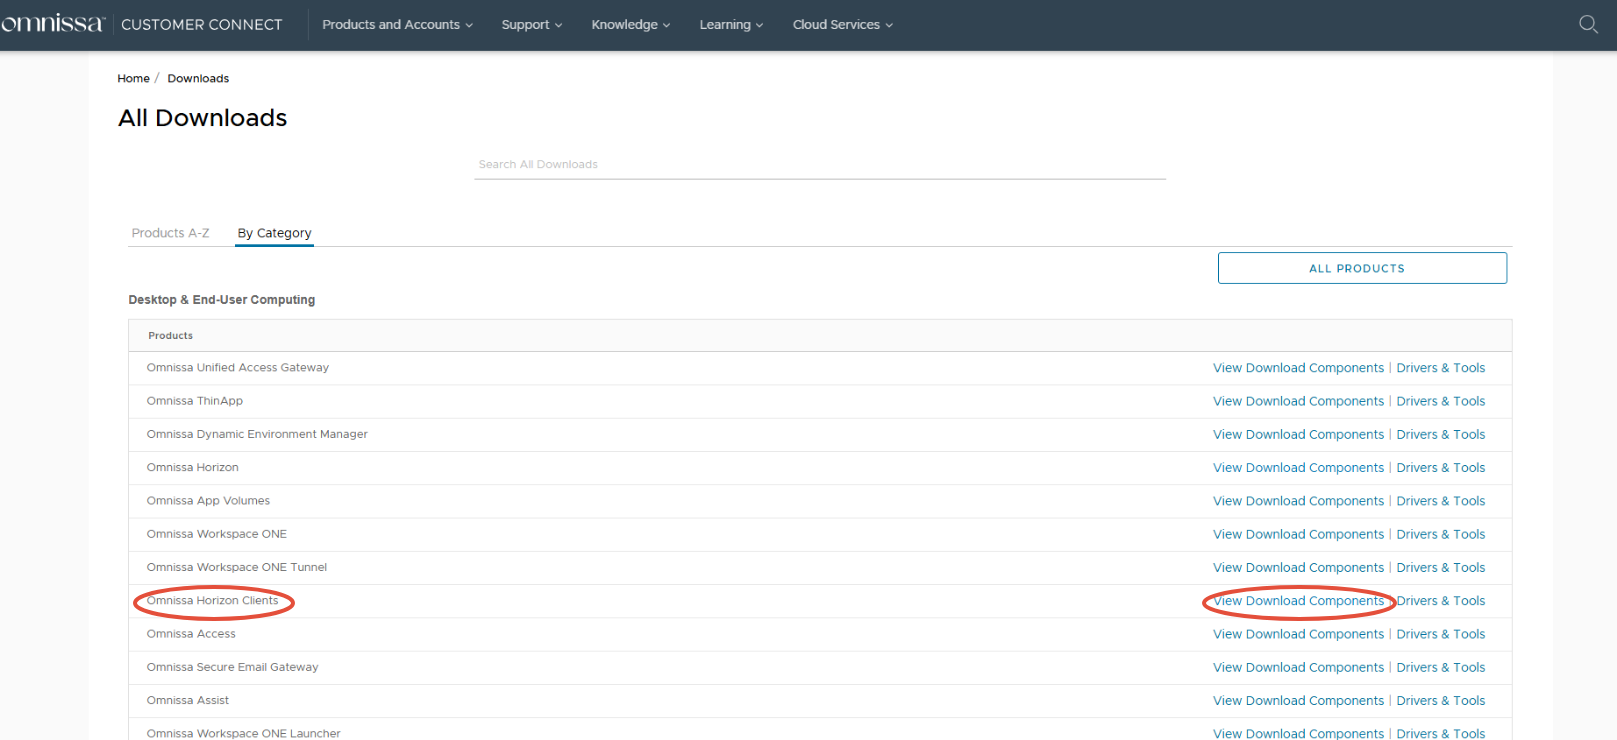This screenshot has width=1617, height=740.
Task: Select Omnissa Workspace ONE Launcher name
Action: (x=243, y=733)
